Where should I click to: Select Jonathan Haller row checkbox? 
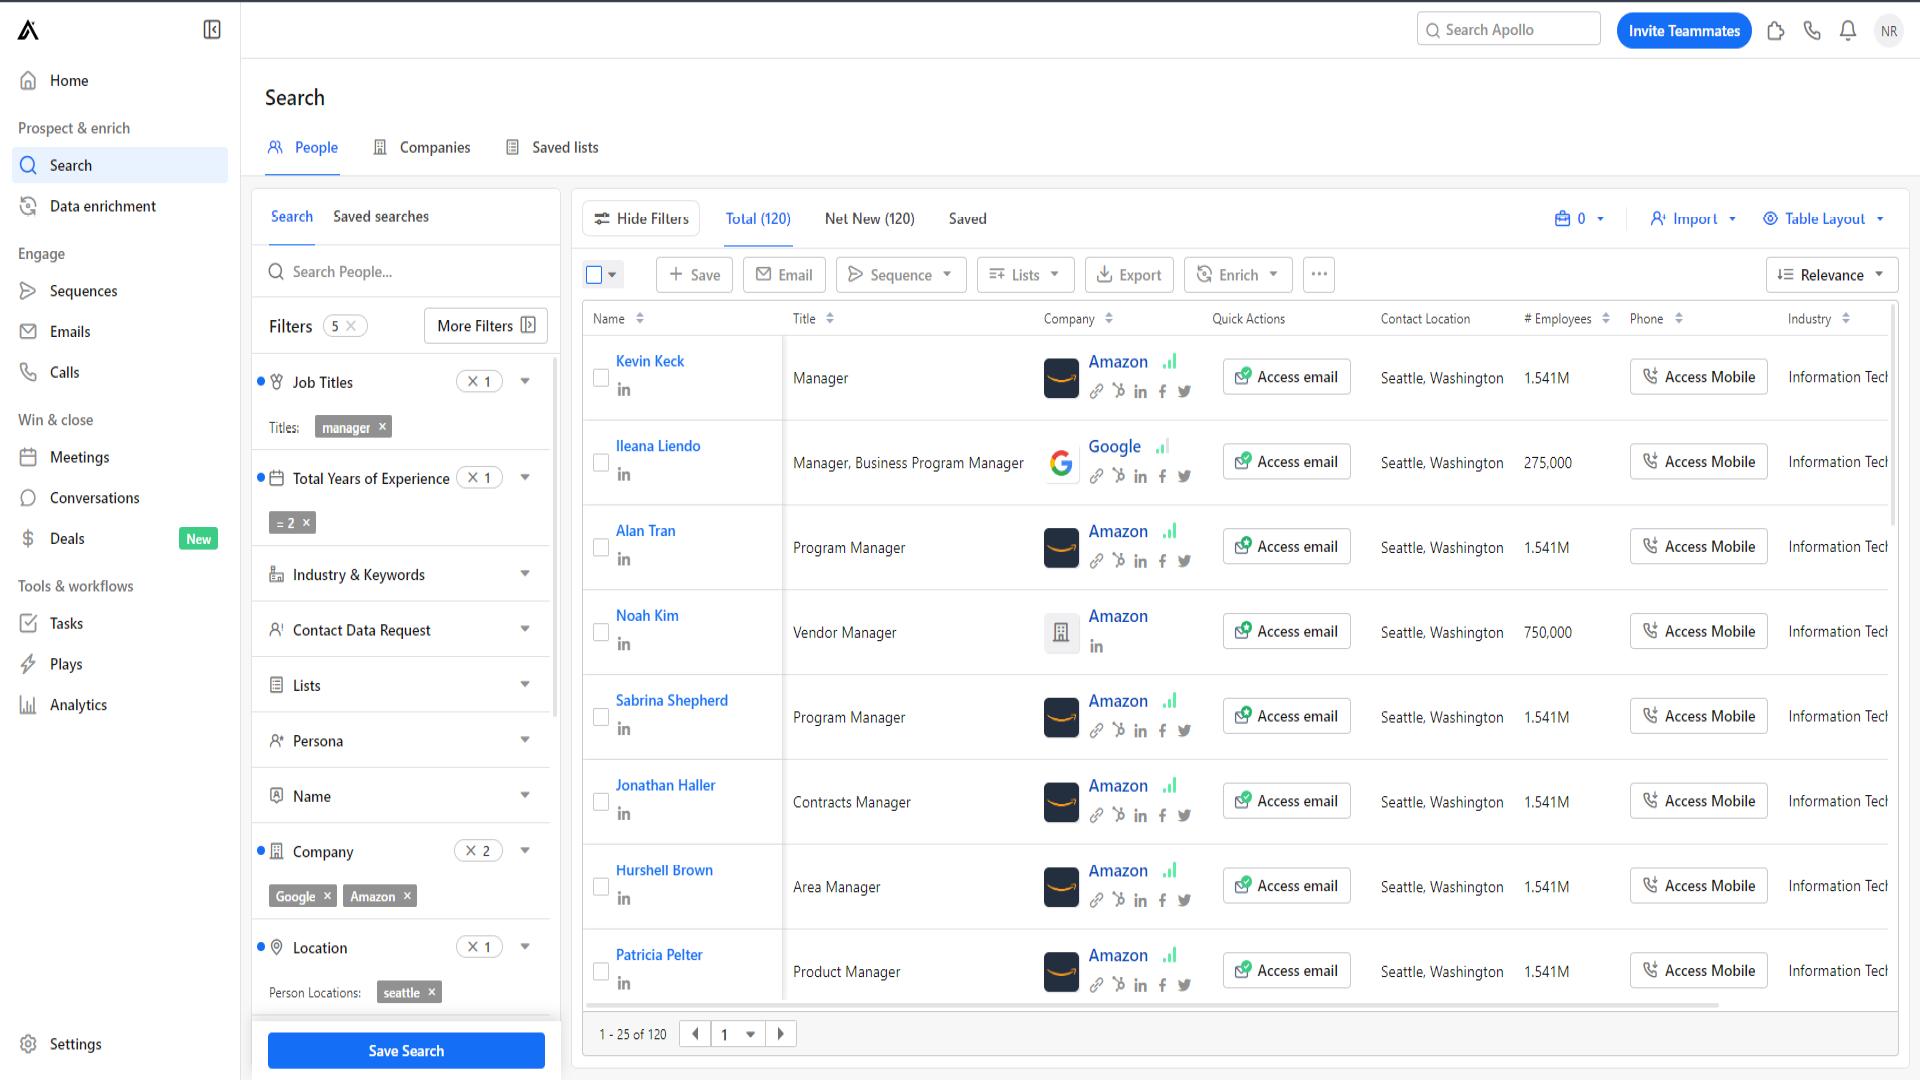coord(601,802)
